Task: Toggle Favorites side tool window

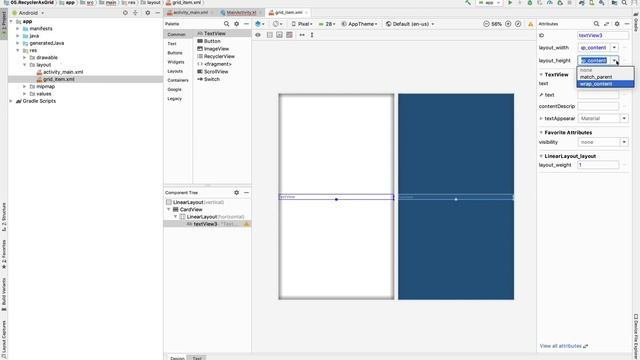Action: pos(4,254)
